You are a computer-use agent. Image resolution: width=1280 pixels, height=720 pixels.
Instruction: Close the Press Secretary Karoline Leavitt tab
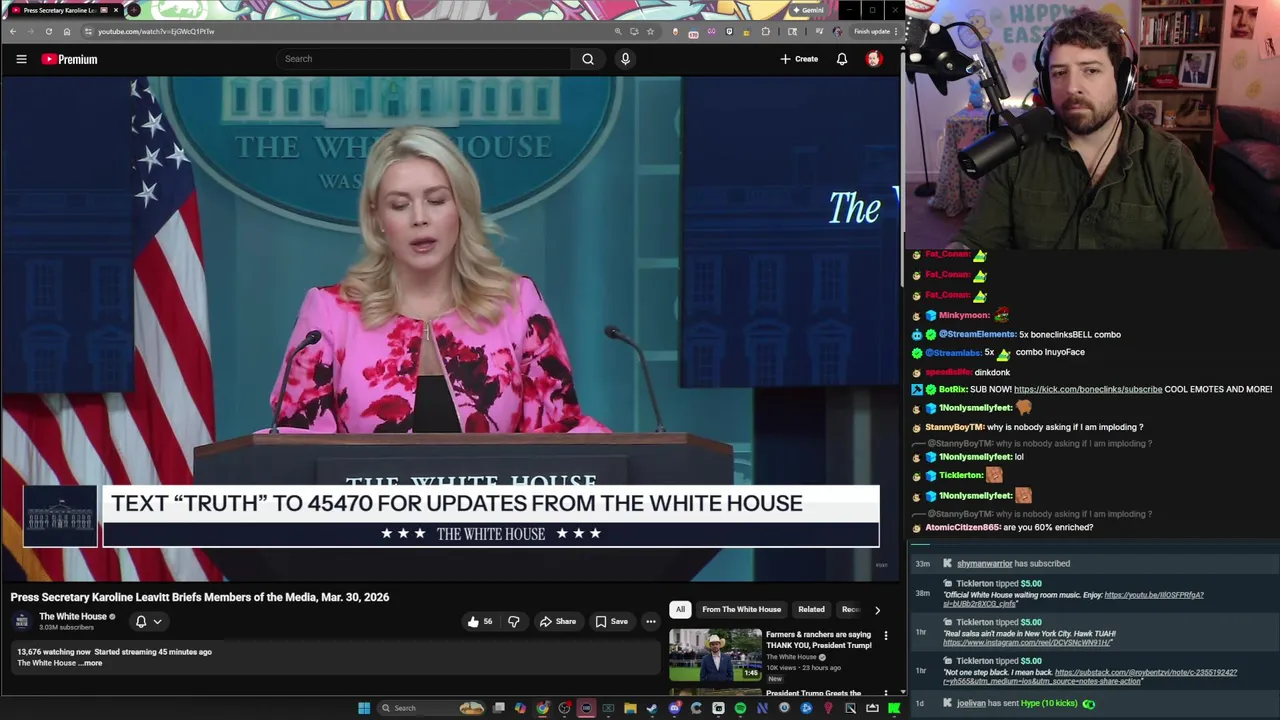coord(116,10)
